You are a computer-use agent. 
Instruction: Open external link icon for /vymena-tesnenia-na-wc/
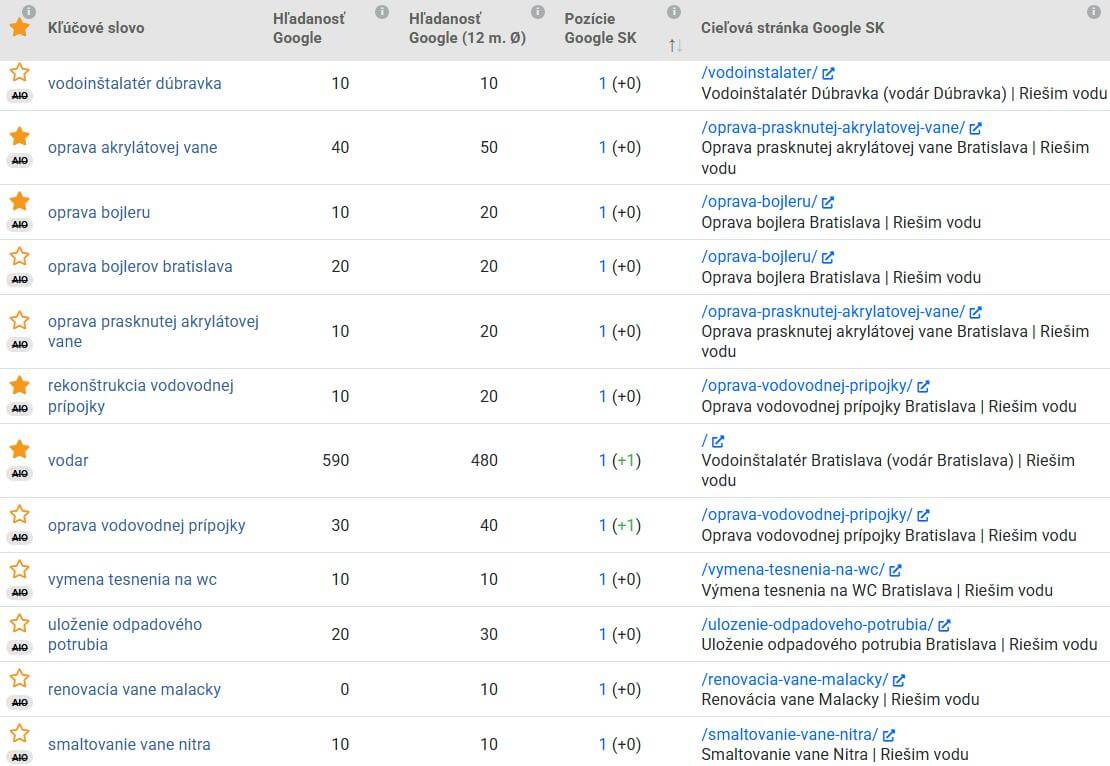tap(896, 570)
